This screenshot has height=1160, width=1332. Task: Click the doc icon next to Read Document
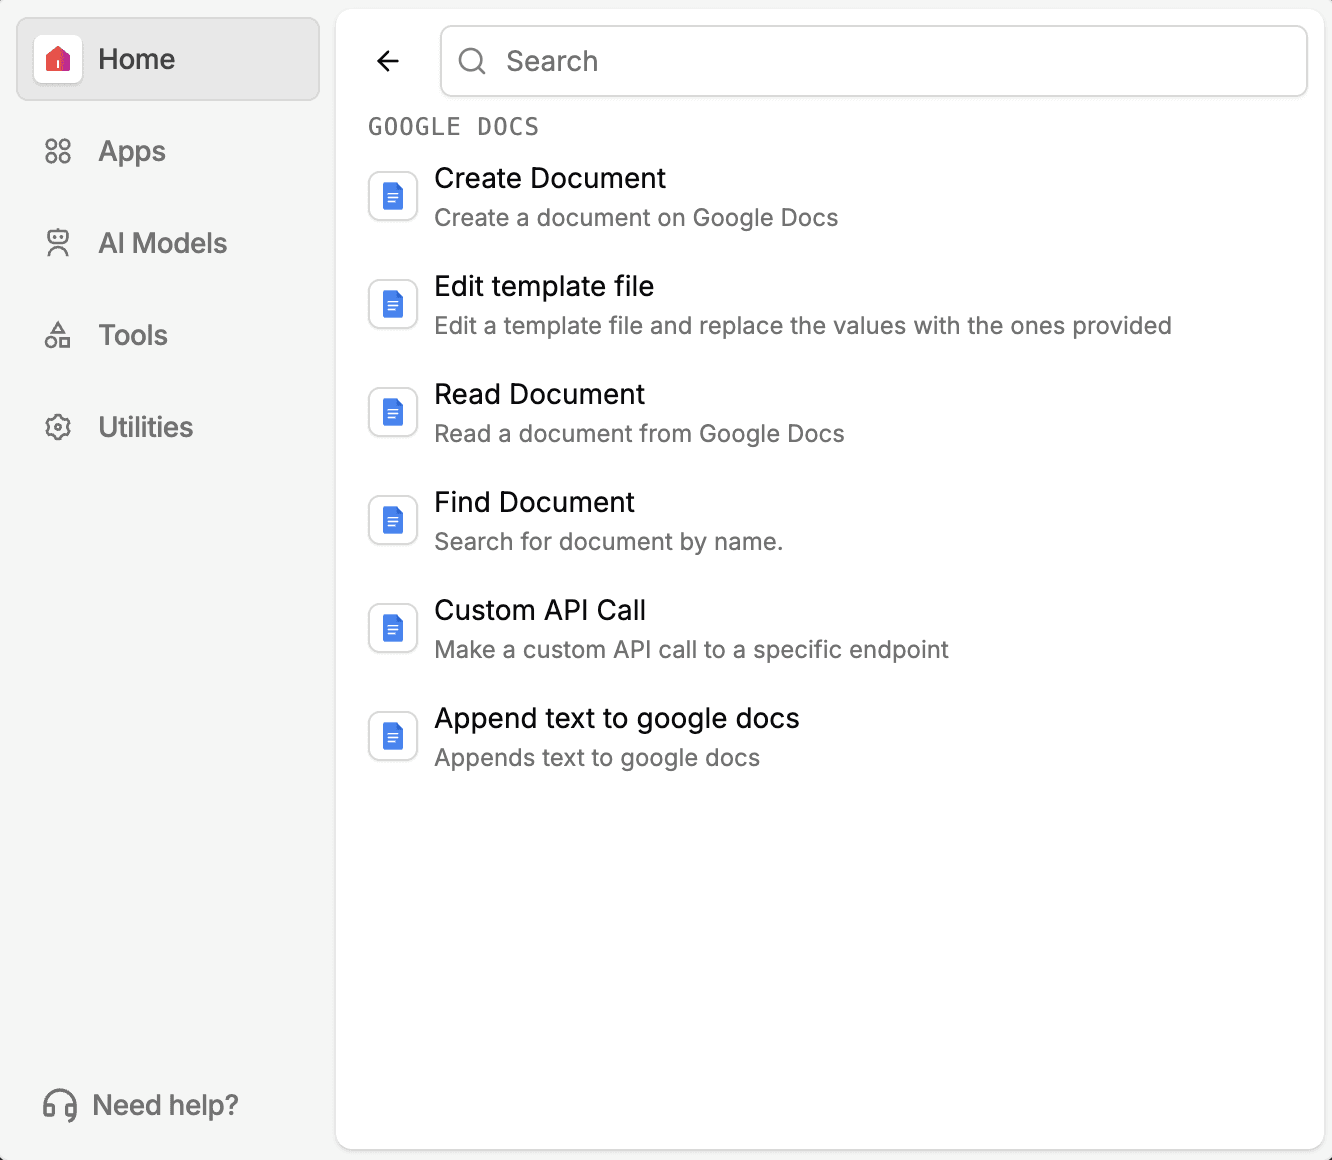(393, 412)
